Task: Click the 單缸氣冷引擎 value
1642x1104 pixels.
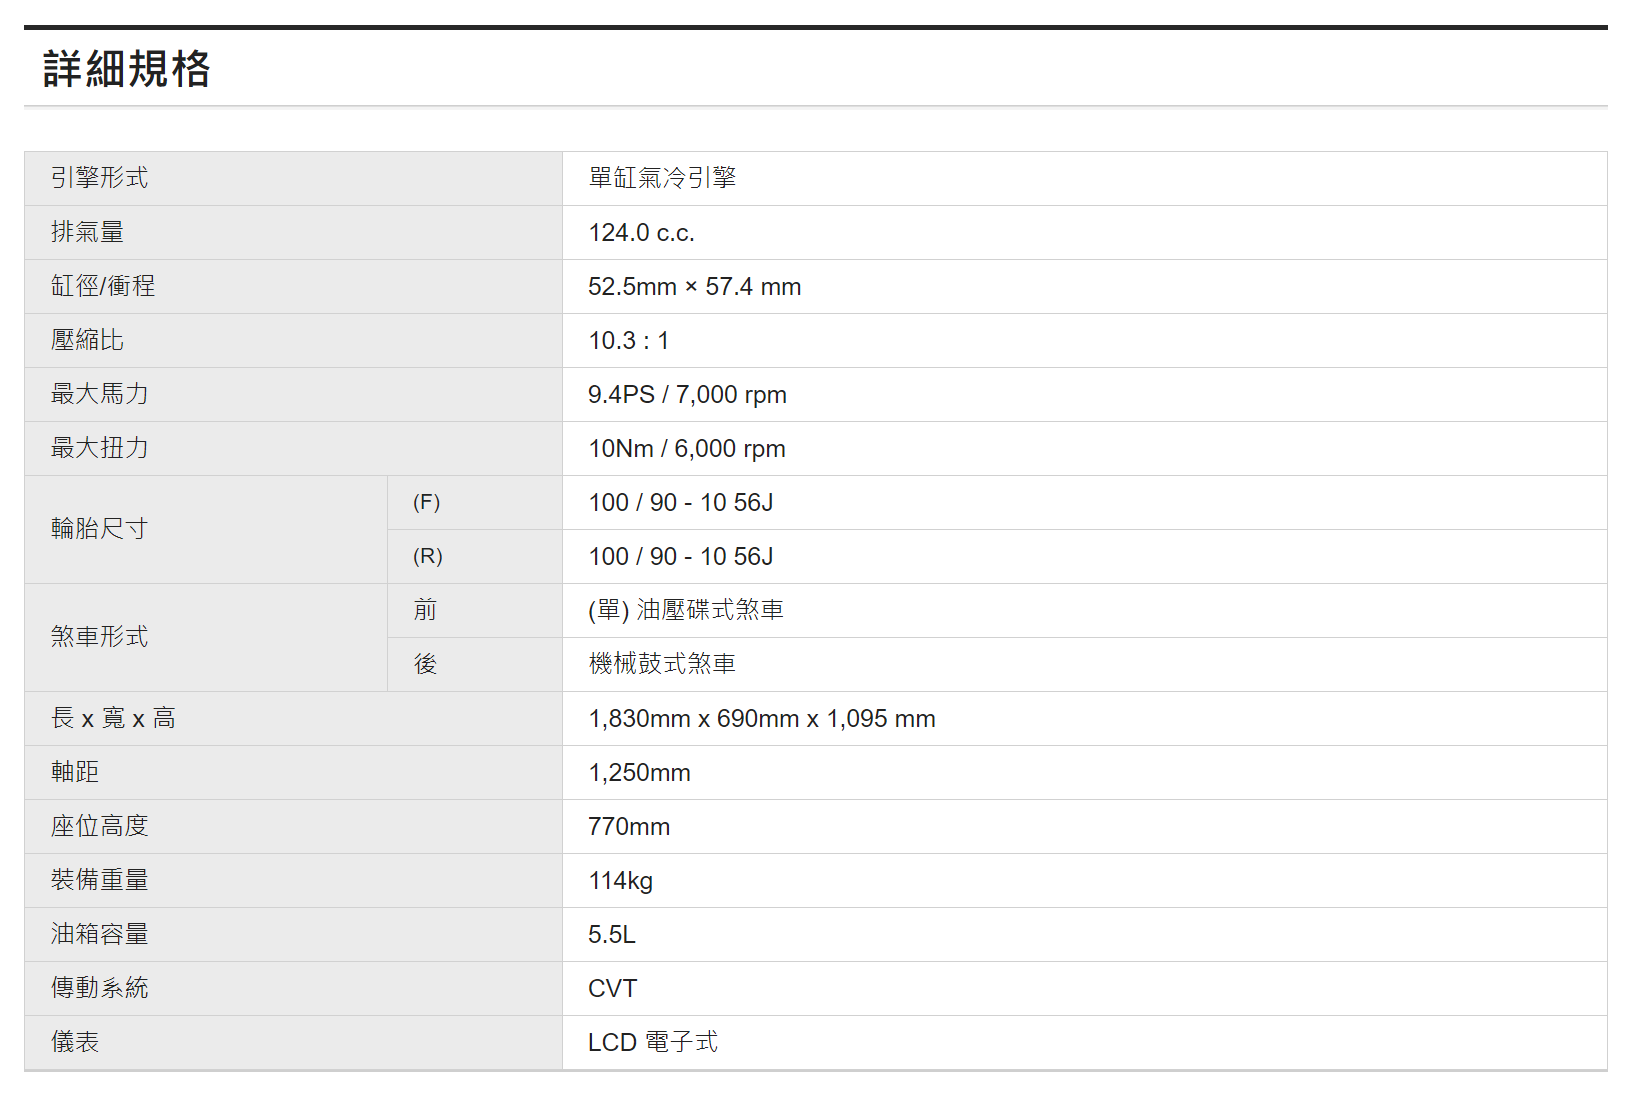Action: 662,178
